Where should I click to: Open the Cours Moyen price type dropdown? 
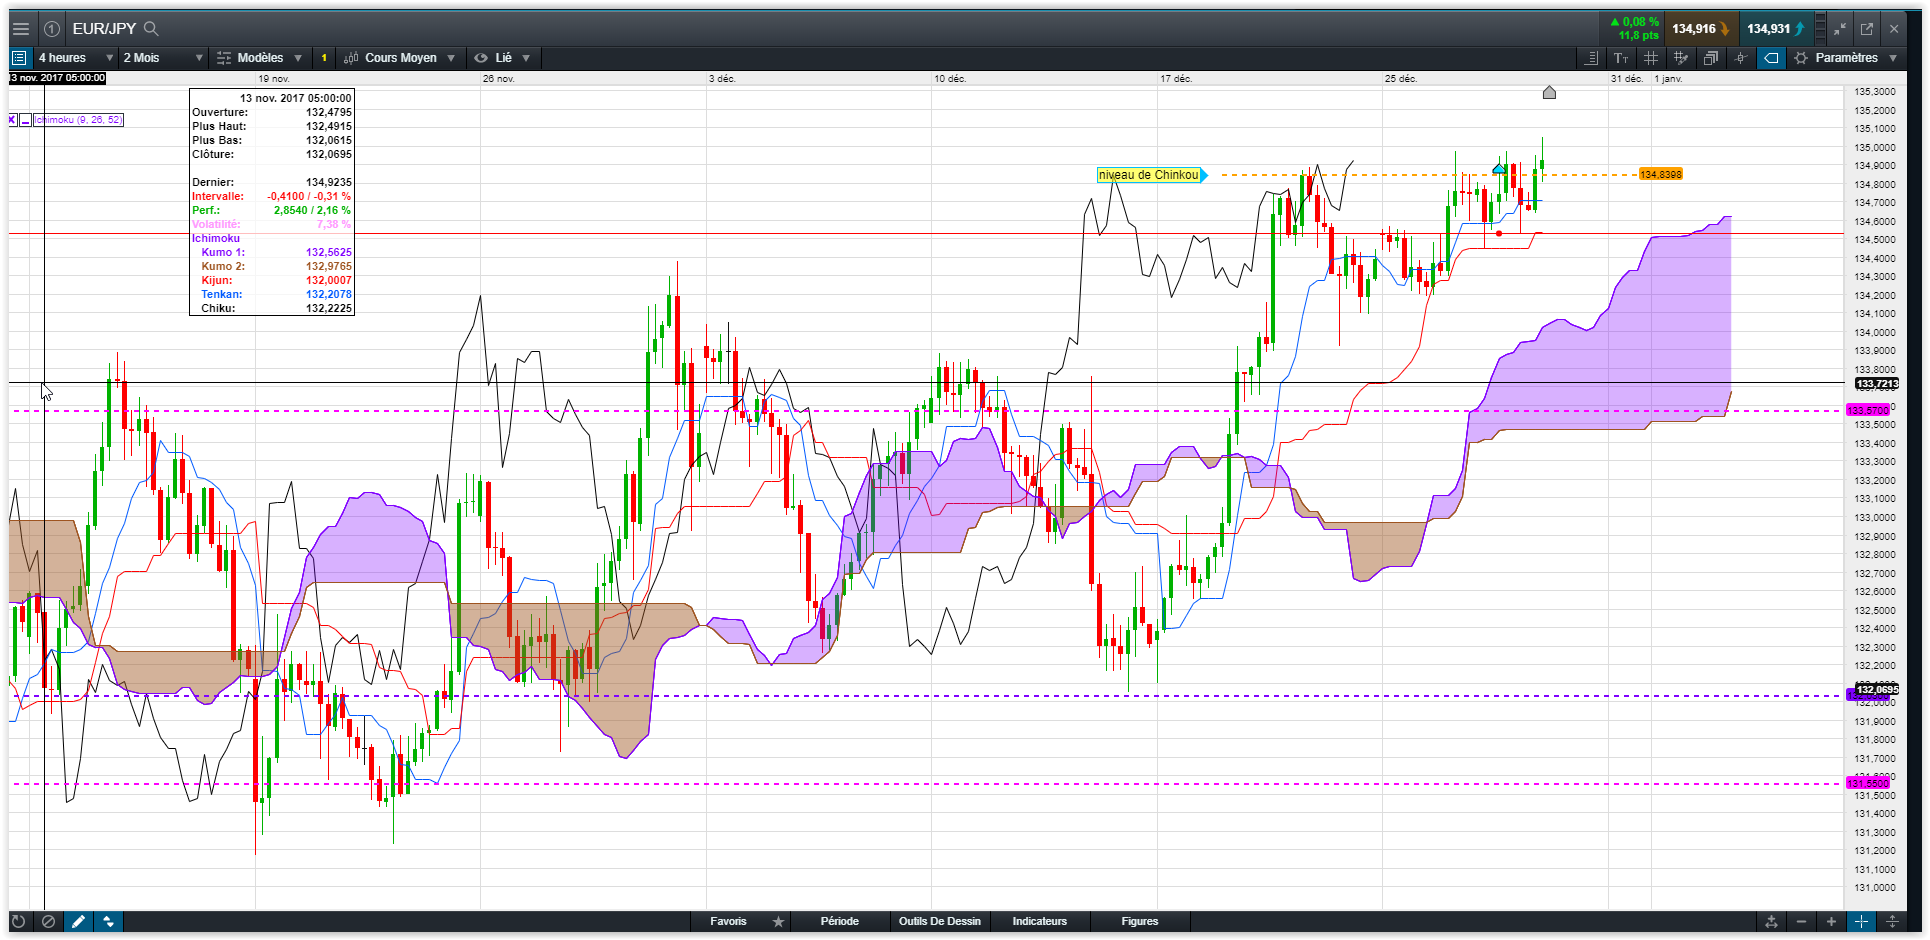400,58
